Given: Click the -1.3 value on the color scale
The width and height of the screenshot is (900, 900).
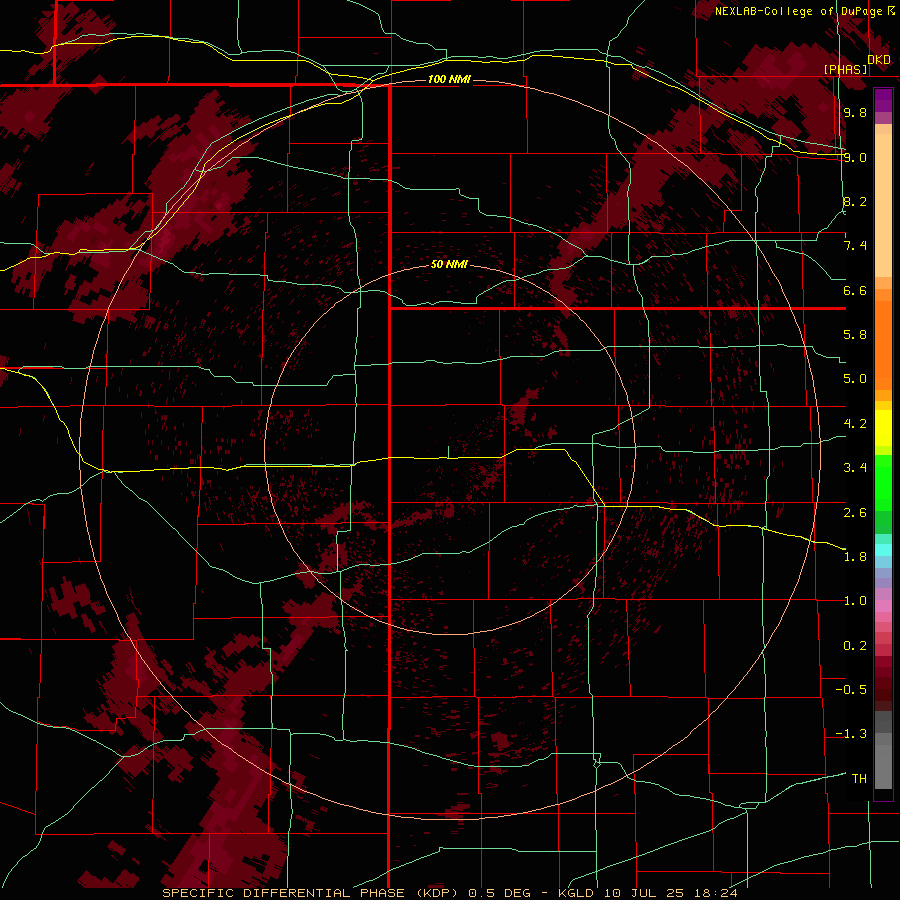Looking at the screenshot, I should point(851,734).
